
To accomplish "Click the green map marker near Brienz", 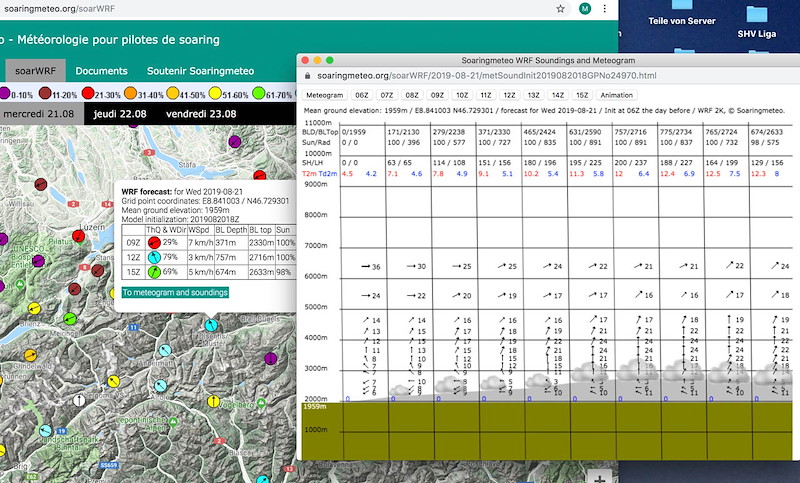I will pos(70,319).
